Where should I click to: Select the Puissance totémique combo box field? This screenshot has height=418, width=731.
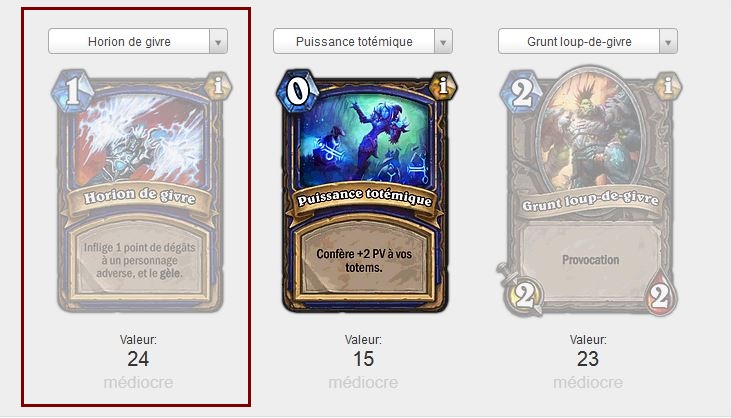(x=363, y=41)
